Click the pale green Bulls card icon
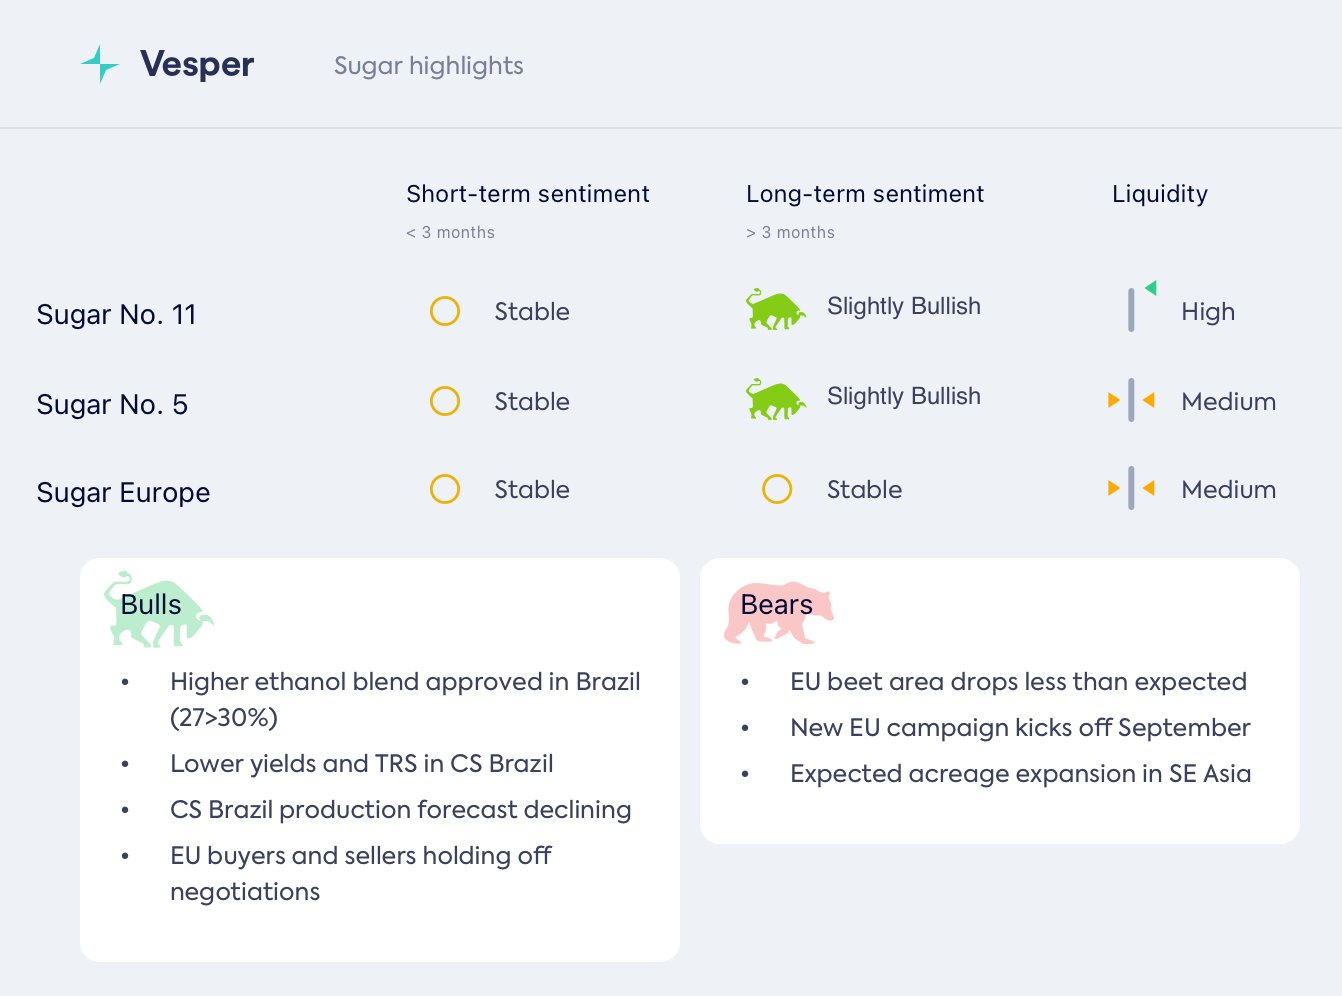Viewport: 1342px width, 996px height. [x=157, y=610]
